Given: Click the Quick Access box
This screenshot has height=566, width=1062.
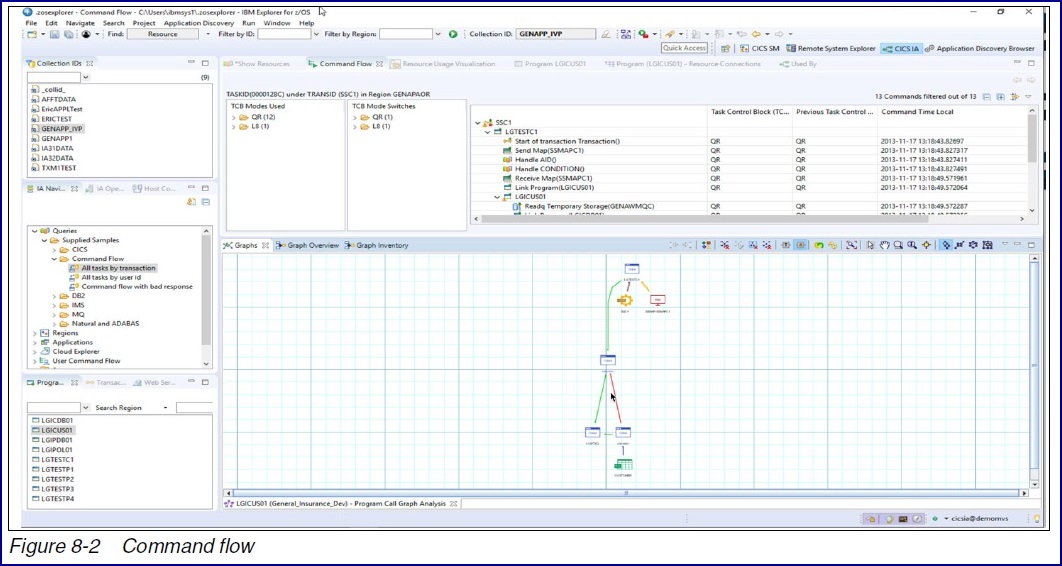Looking at the screenshot, I should pos(684,48).
